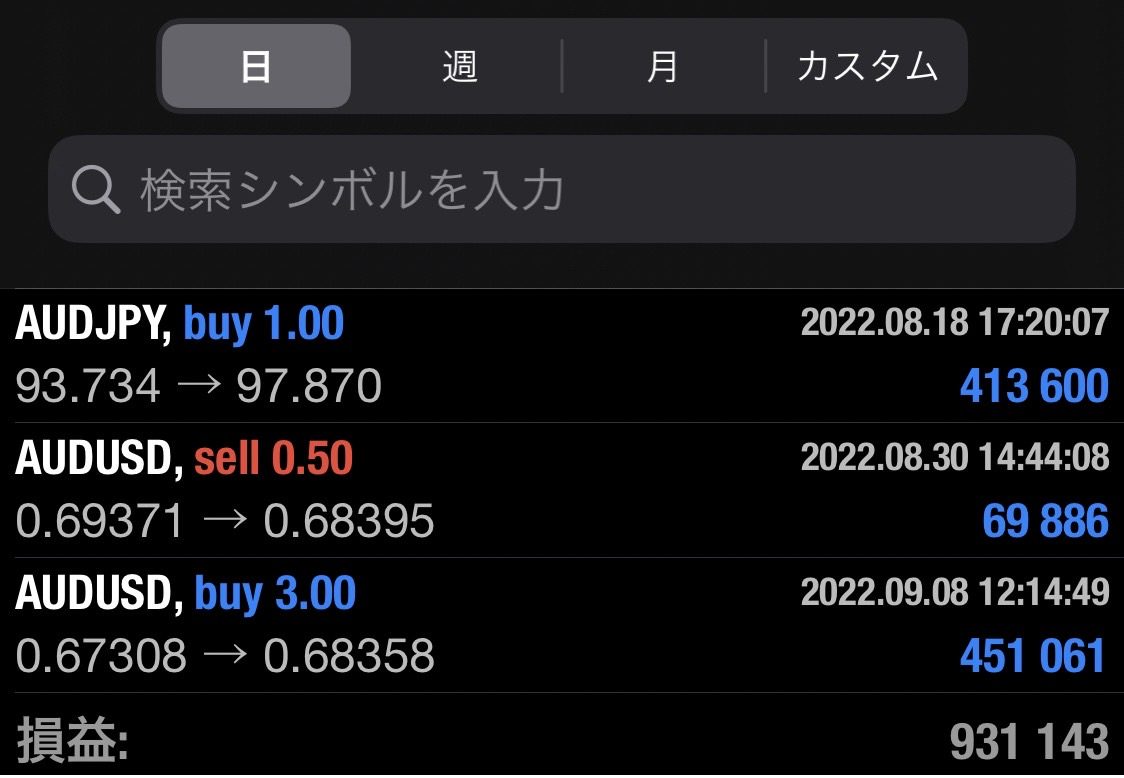Viewport: 1124px width, 778px height.
Task: Click the AUDJPY profit value 413 600
Action: click(1034, 387)
